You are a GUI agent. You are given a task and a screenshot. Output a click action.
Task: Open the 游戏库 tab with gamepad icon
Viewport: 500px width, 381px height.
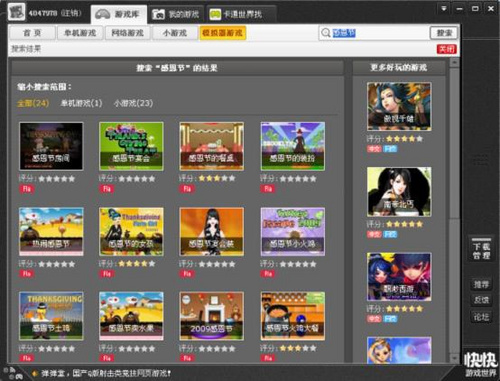point(118,14)
